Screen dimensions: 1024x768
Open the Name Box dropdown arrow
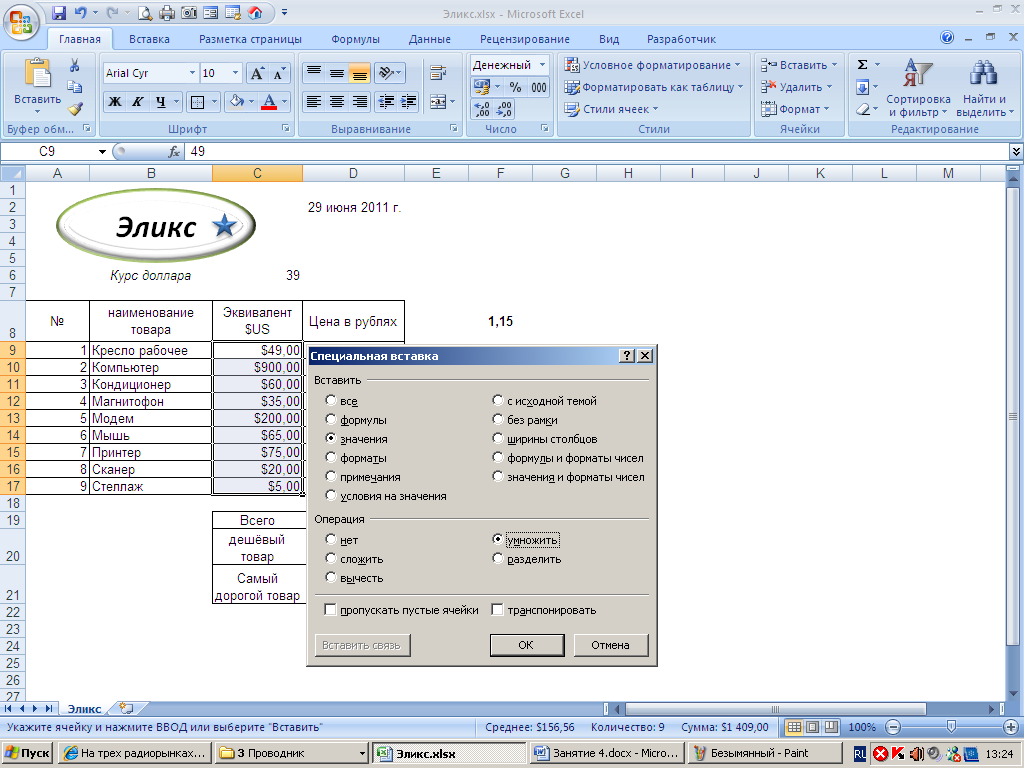click(103, 152)
